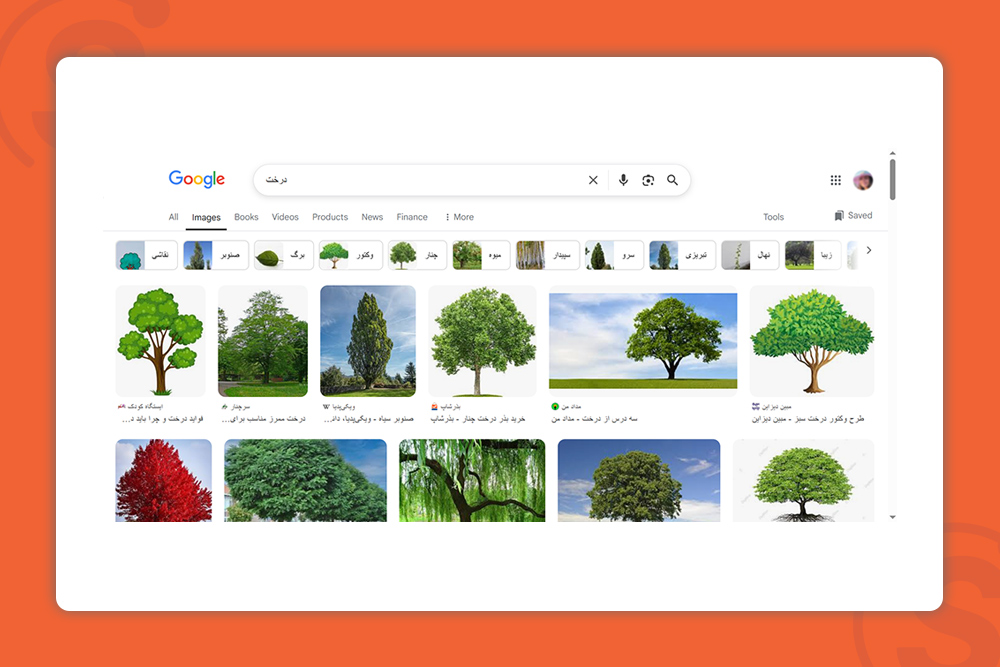Open the wide field tree image from مداد من
The image size is (1000, 667).
643,341
